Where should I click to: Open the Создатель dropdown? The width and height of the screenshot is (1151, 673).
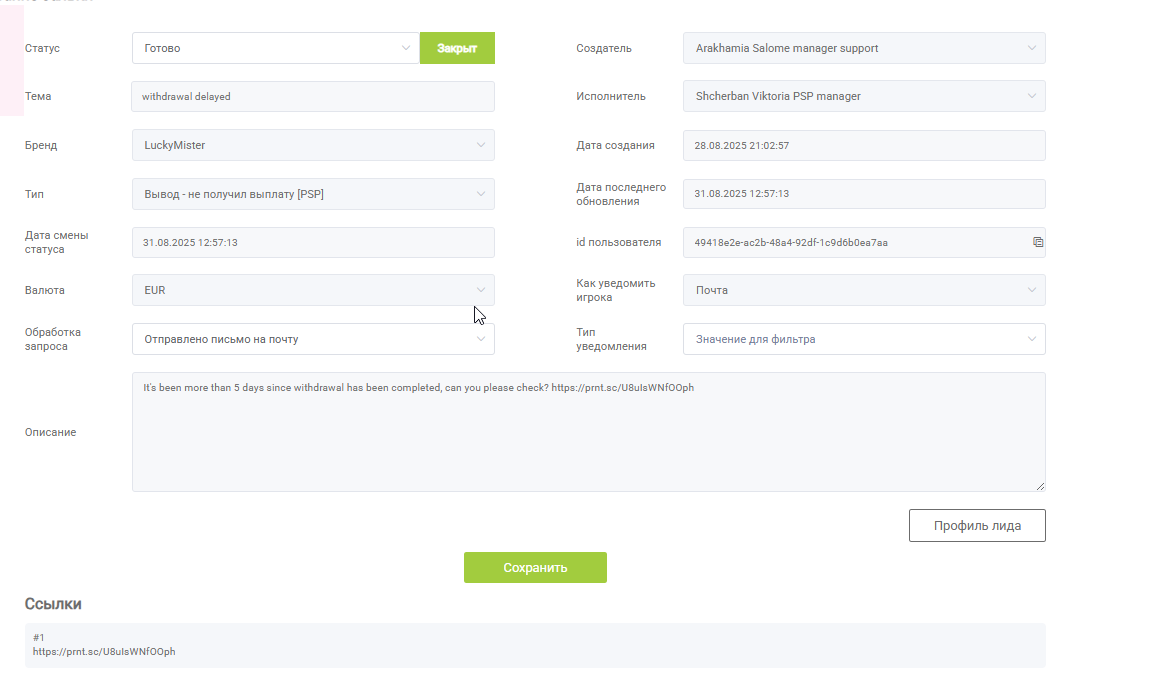[864, 48]
